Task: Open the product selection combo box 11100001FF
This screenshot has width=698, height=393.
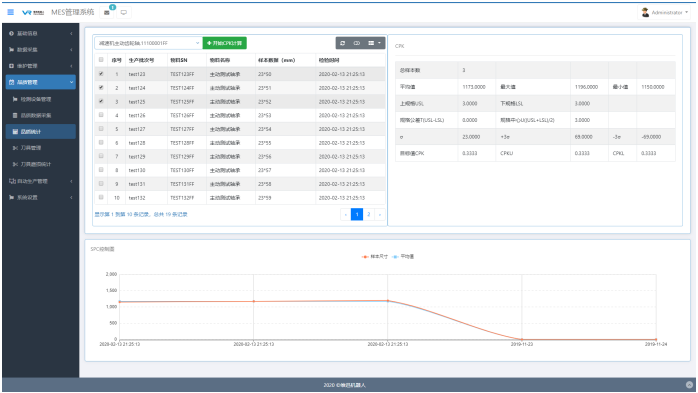Action: tap(148, 43)
